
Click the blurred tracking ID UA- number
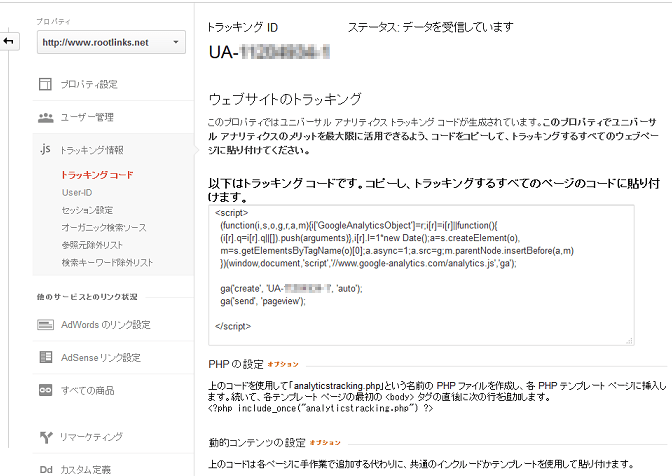269,52
